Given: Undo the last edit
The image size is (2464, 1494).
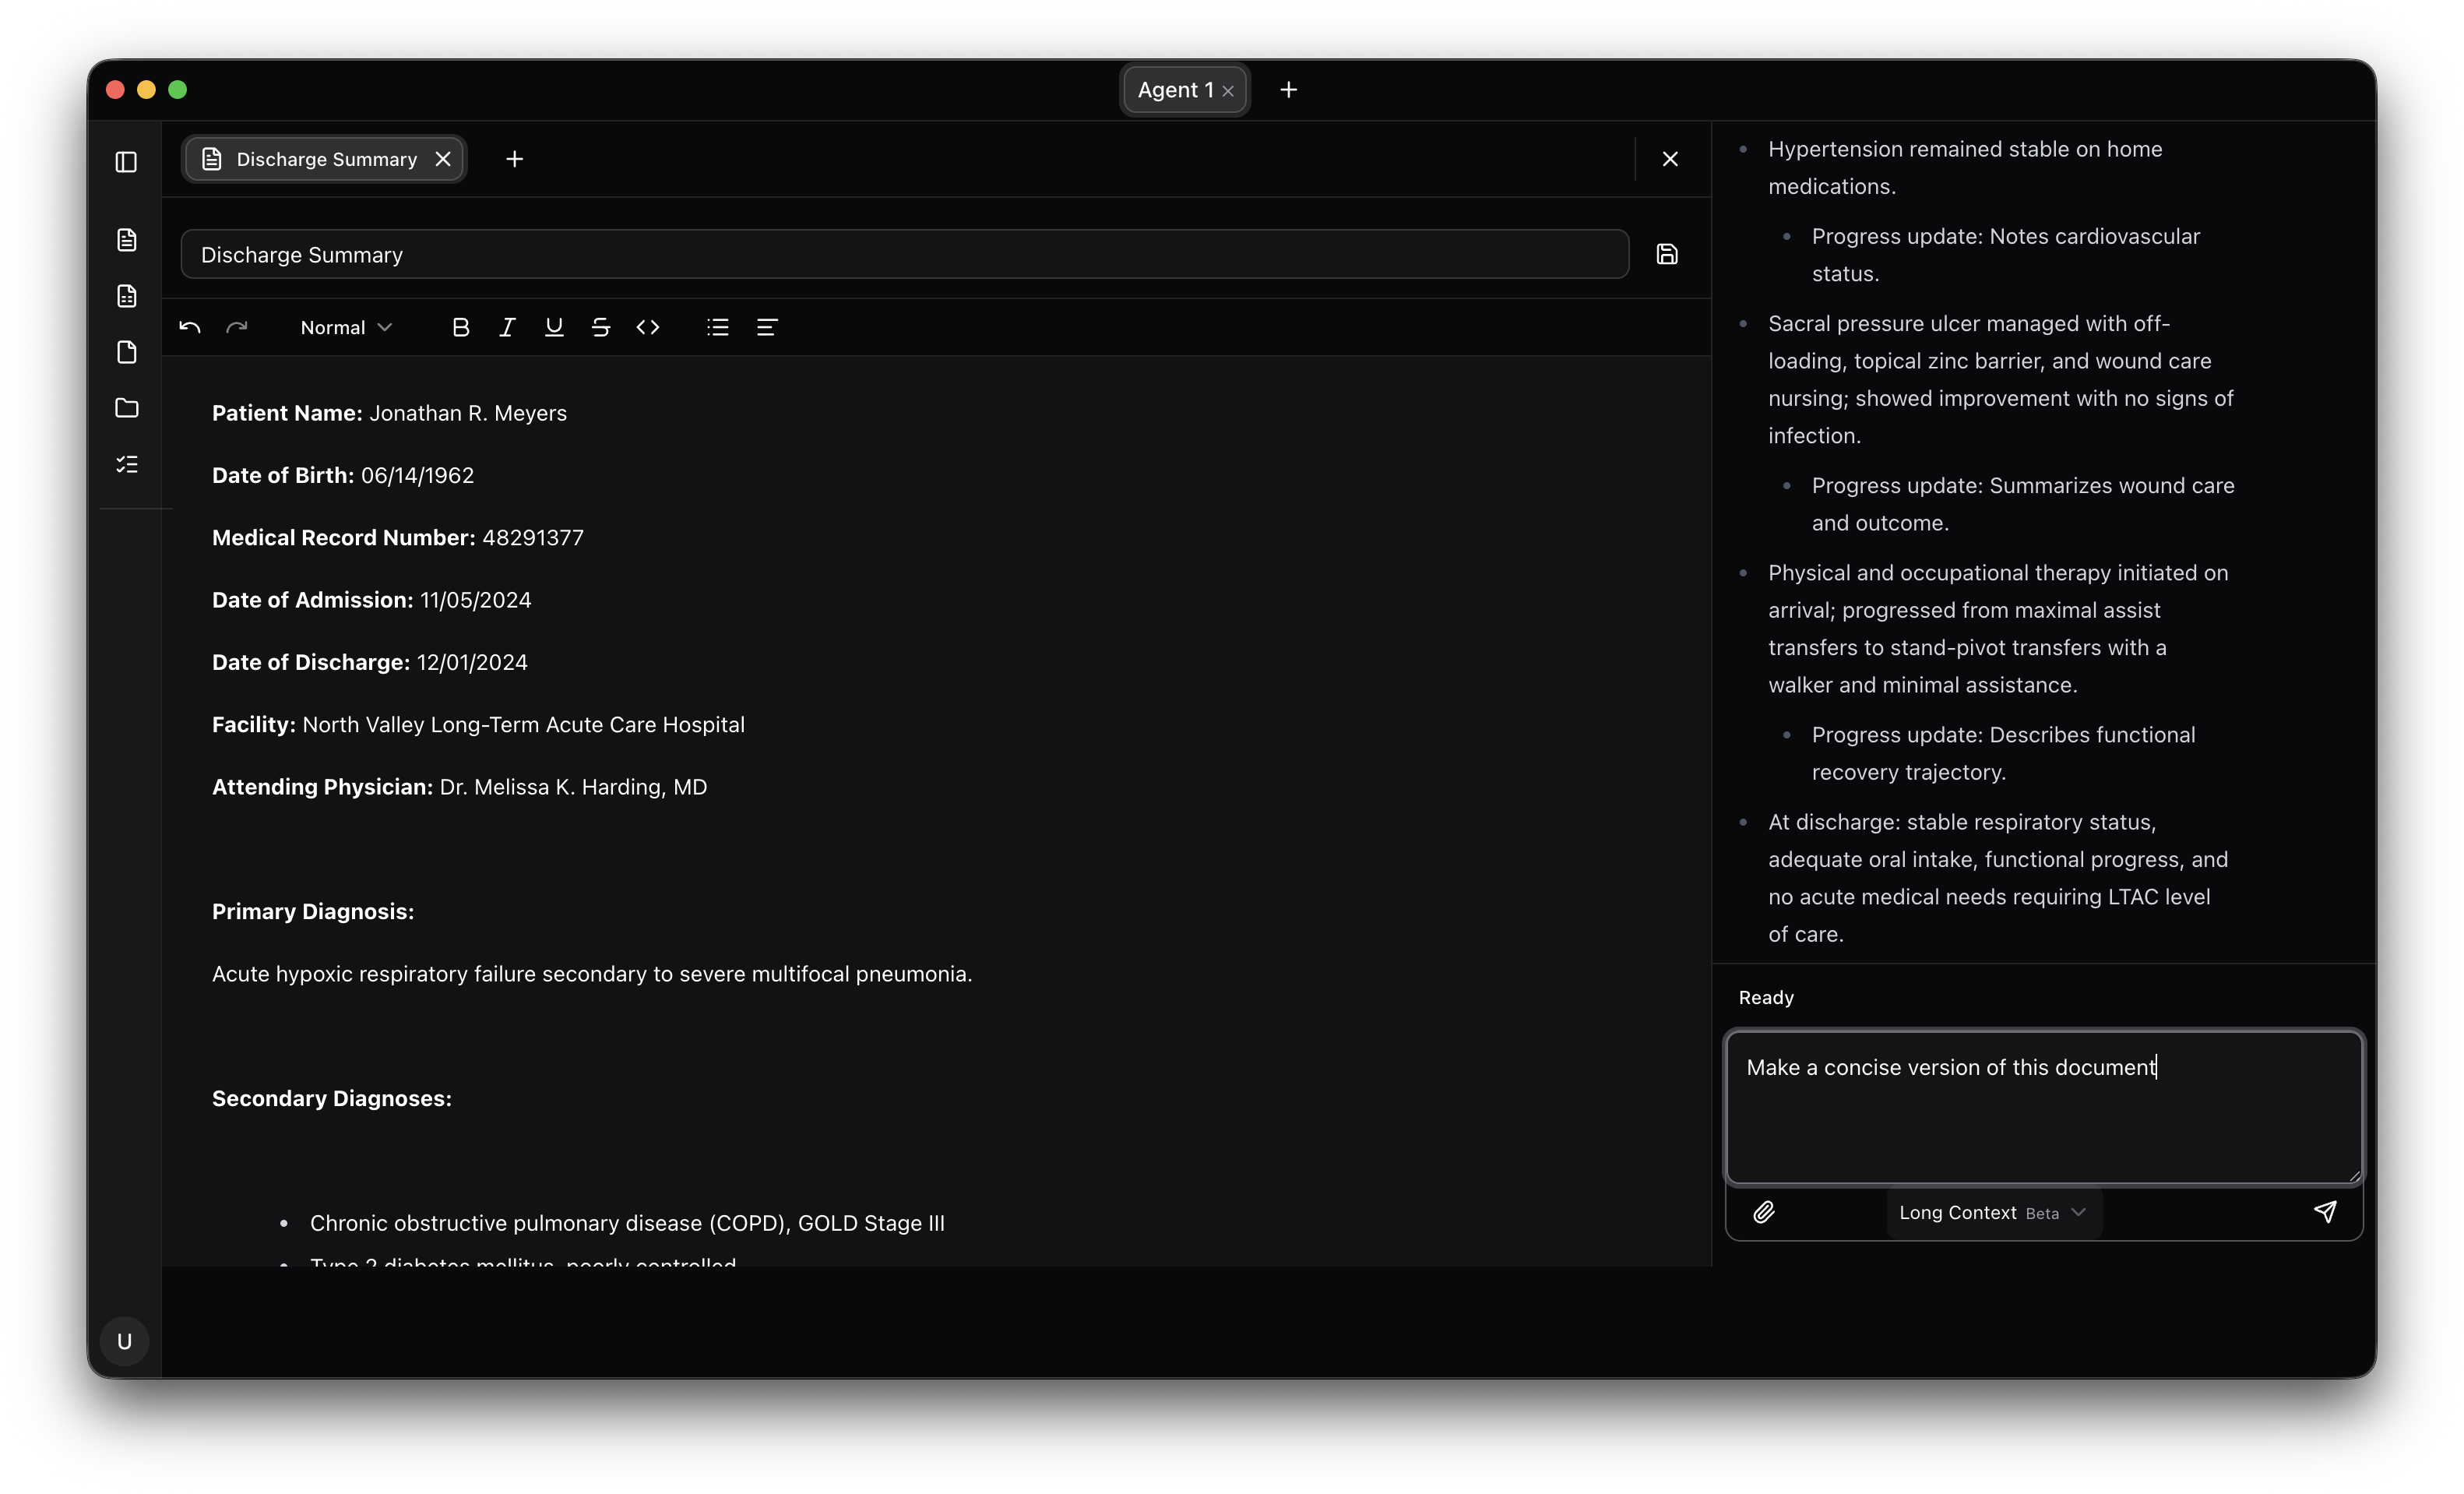Looking at the screenshot, I should click(x=189, y=327).
